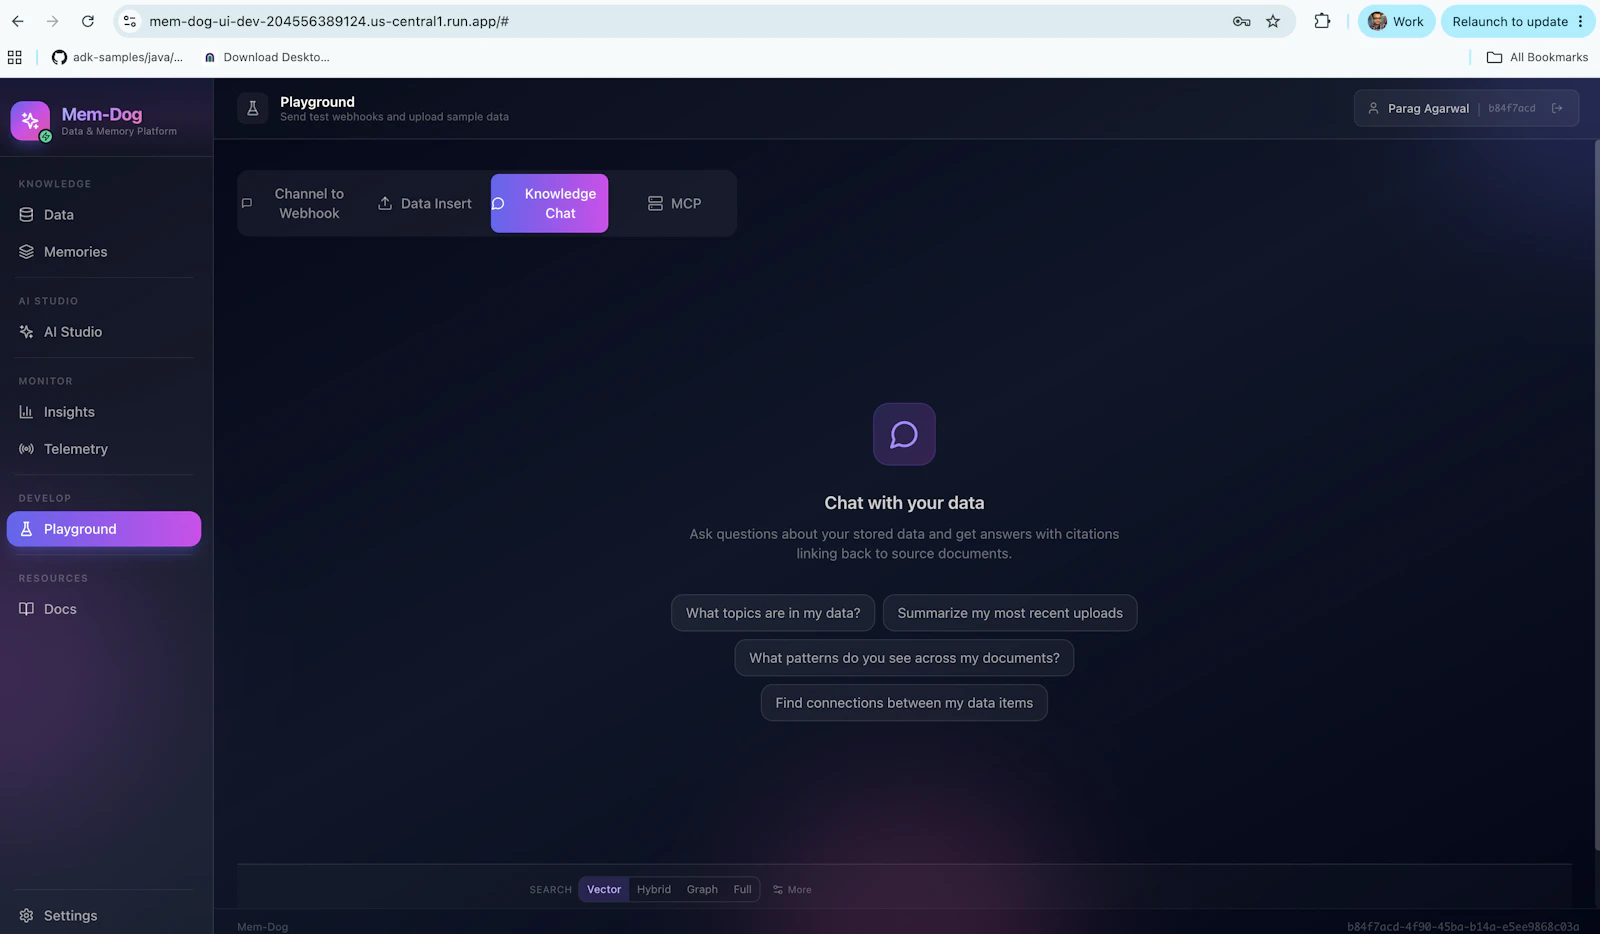Open Data in the sidebar
The height and width of the screenshot is (934, 1600).
(104, 215)
